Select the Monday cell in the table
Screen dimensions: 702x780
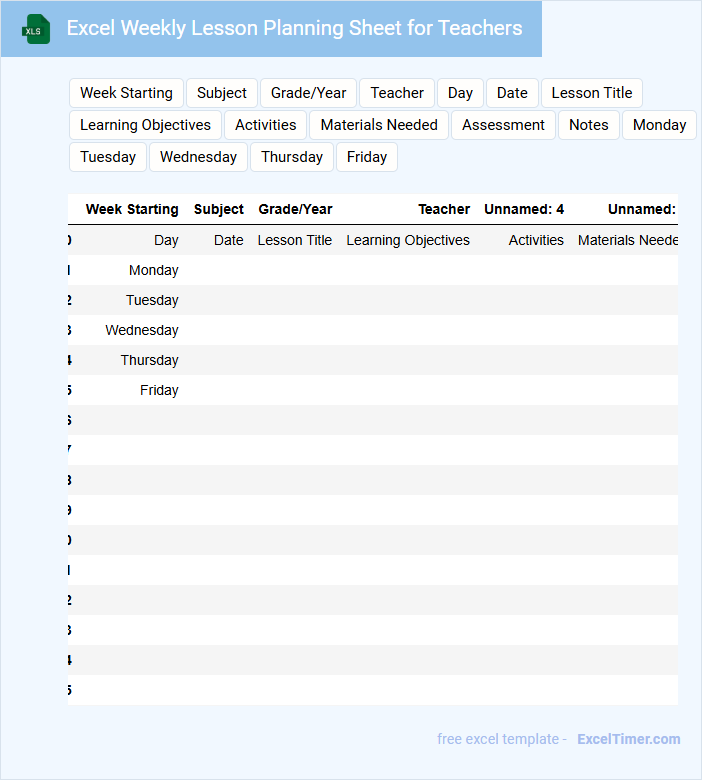[154, 270]
